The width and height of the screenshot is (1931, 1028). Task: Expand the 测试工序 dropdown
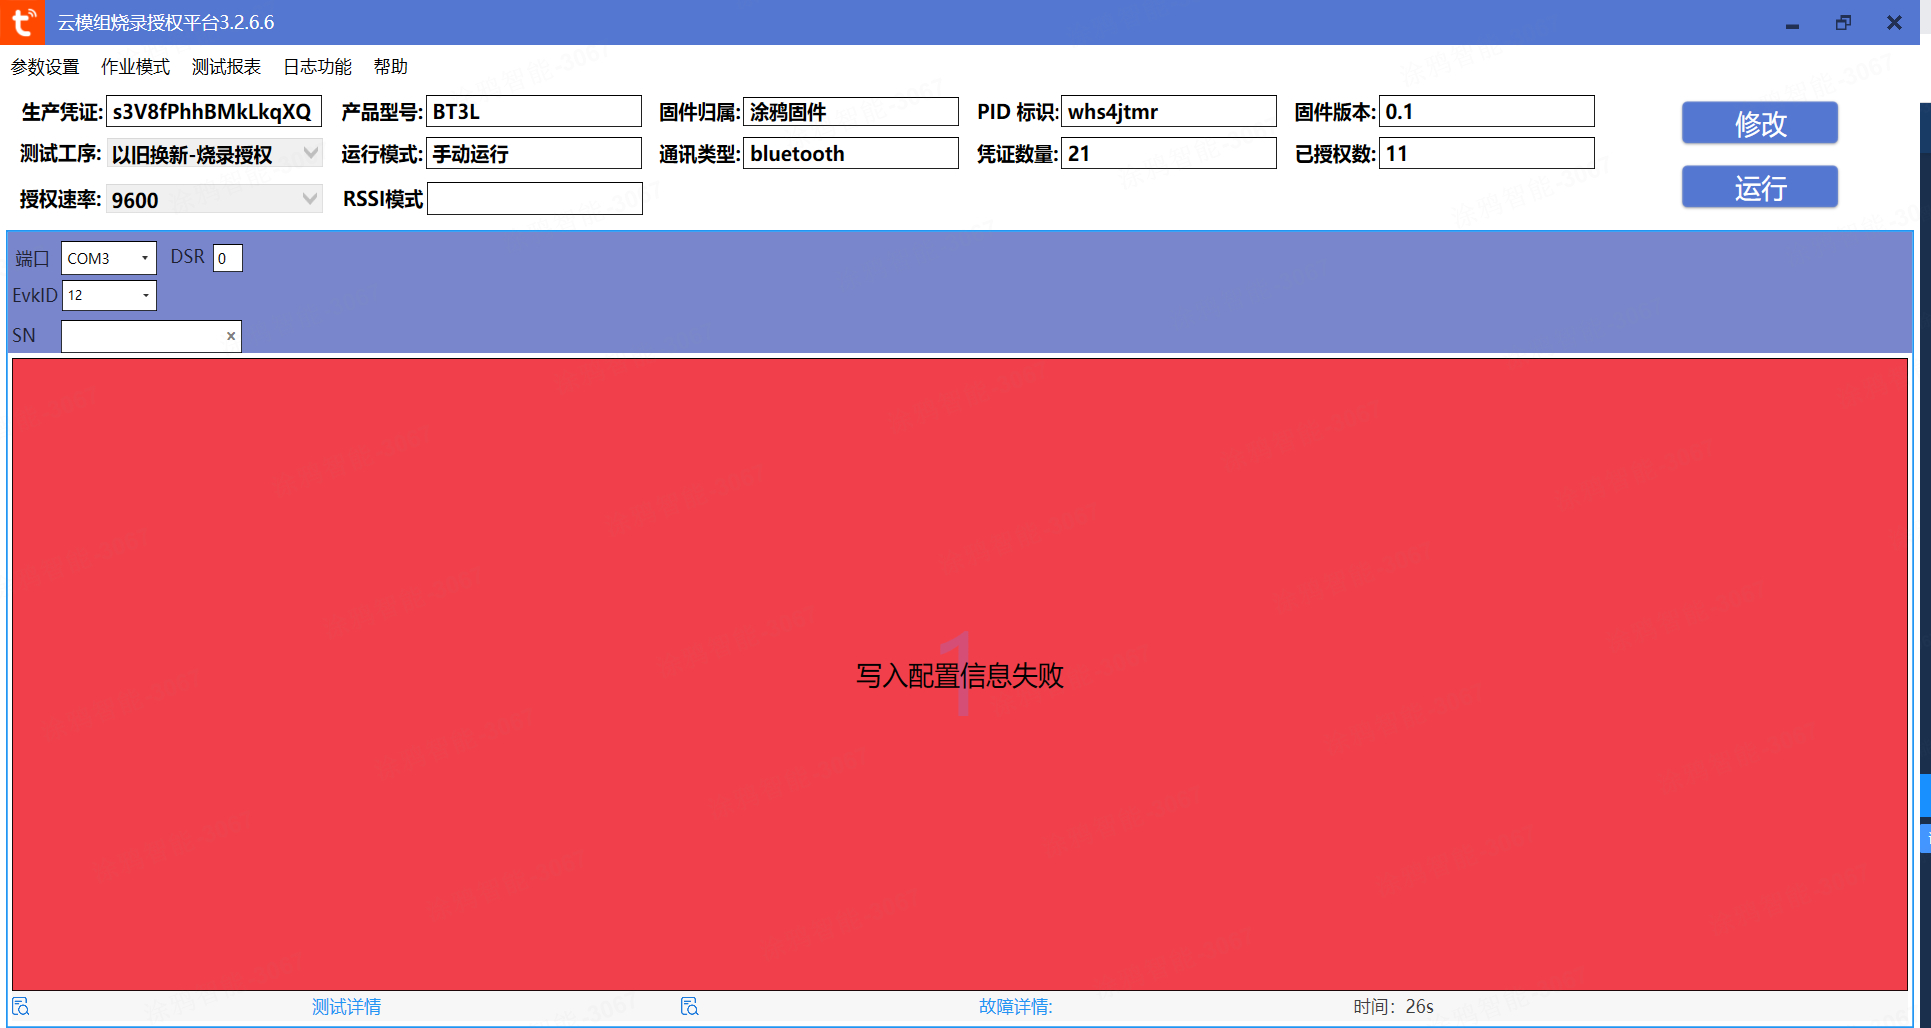[311, 153]
